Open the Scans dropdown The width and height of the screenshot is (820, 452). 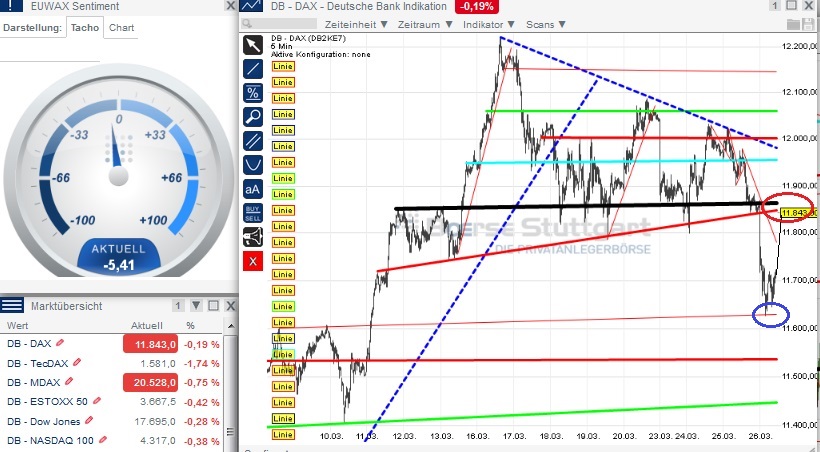tap(546, 25)
